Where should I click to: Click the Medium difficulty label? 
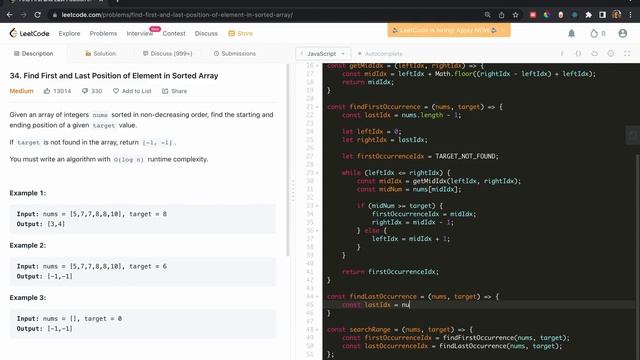coord(22,91)
